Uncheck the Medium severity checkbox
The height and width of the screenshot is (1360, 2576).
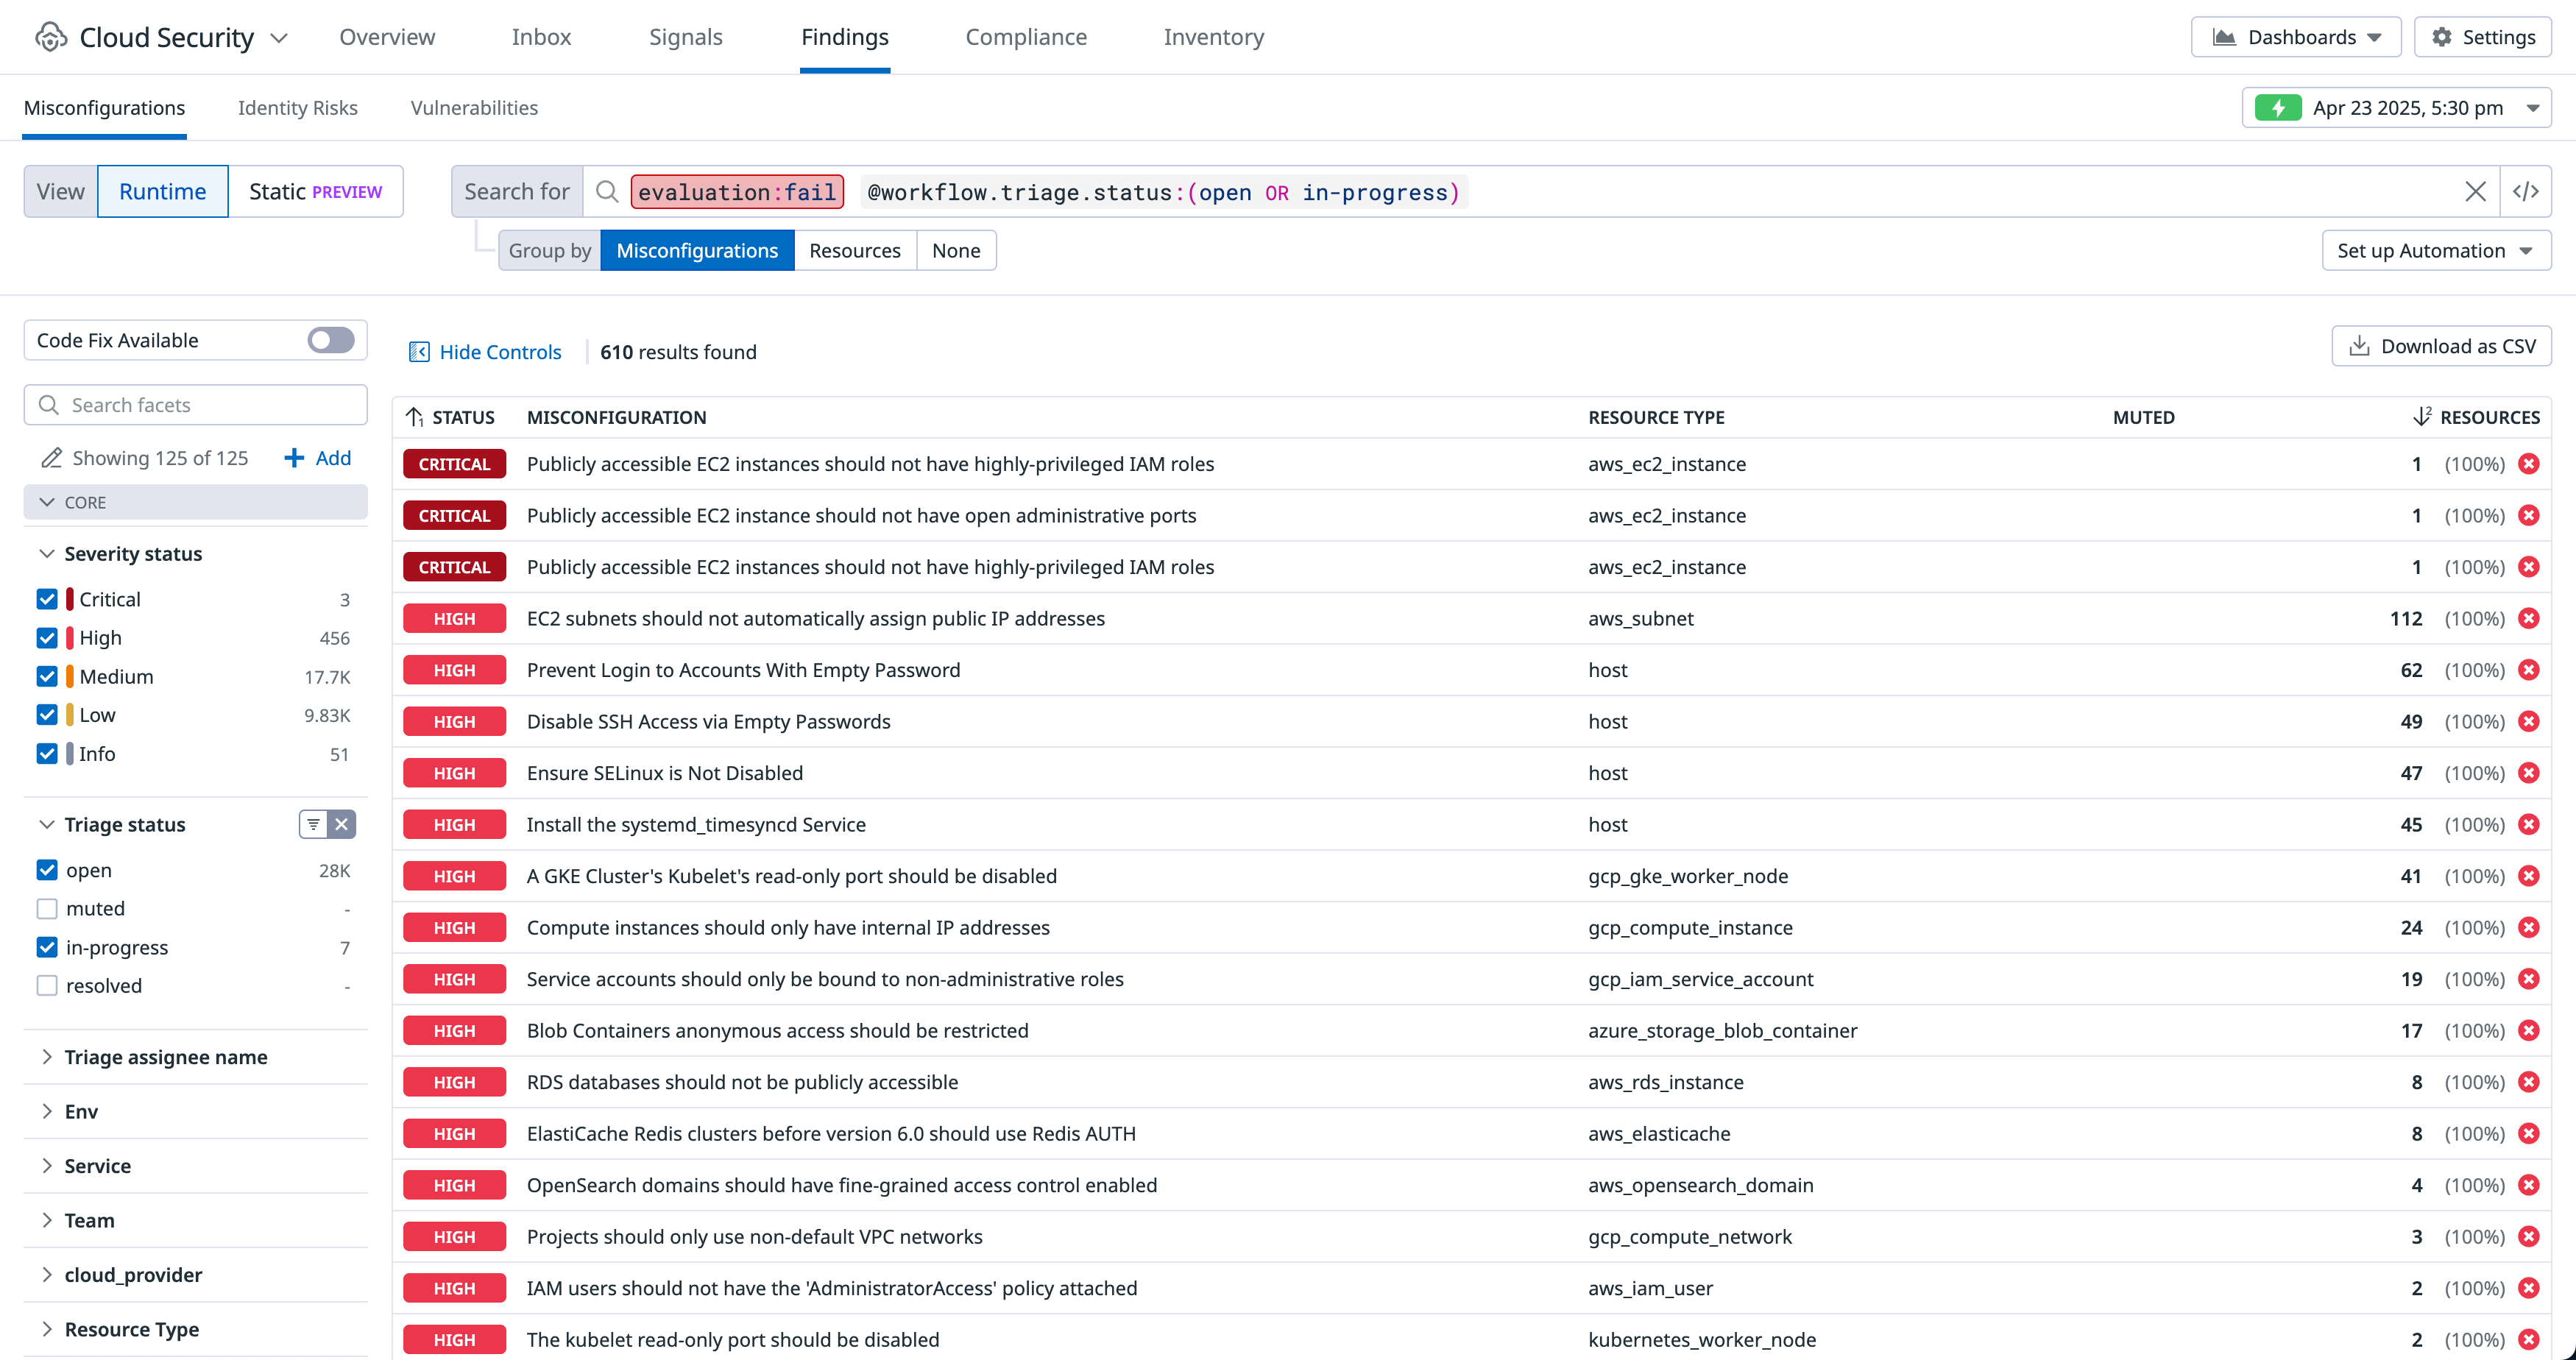click(x=47, y=676)
